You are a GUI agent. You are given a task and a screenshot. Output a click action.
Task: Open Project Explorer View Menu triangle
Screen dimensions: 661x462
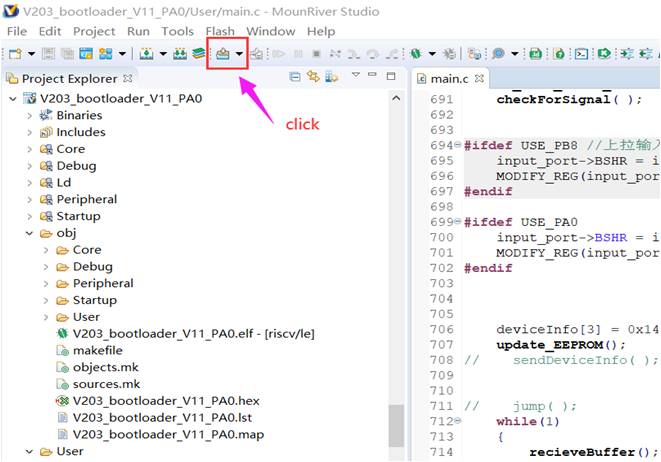tap(356, 75)
